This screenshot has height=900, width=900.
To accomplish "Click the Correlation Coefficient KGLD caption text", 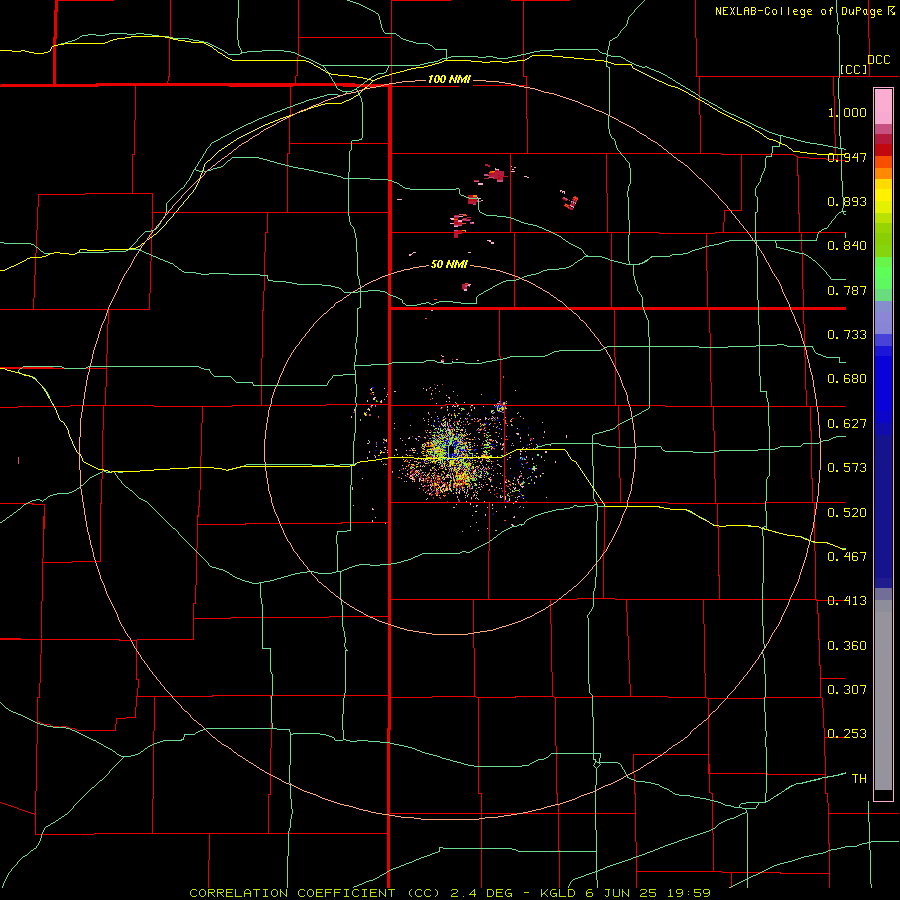I will tap(450, 893).
